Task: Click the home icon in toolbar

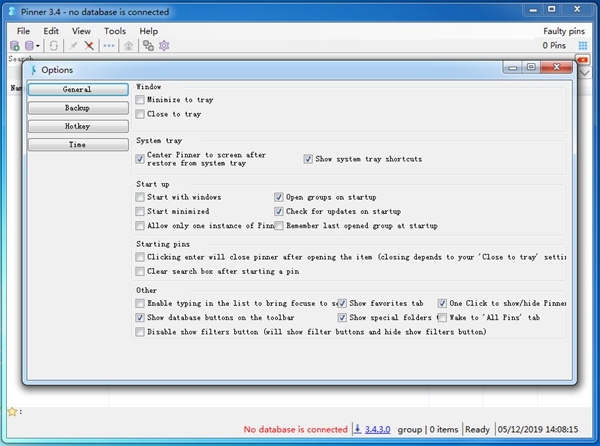Action: coord(129,46)
